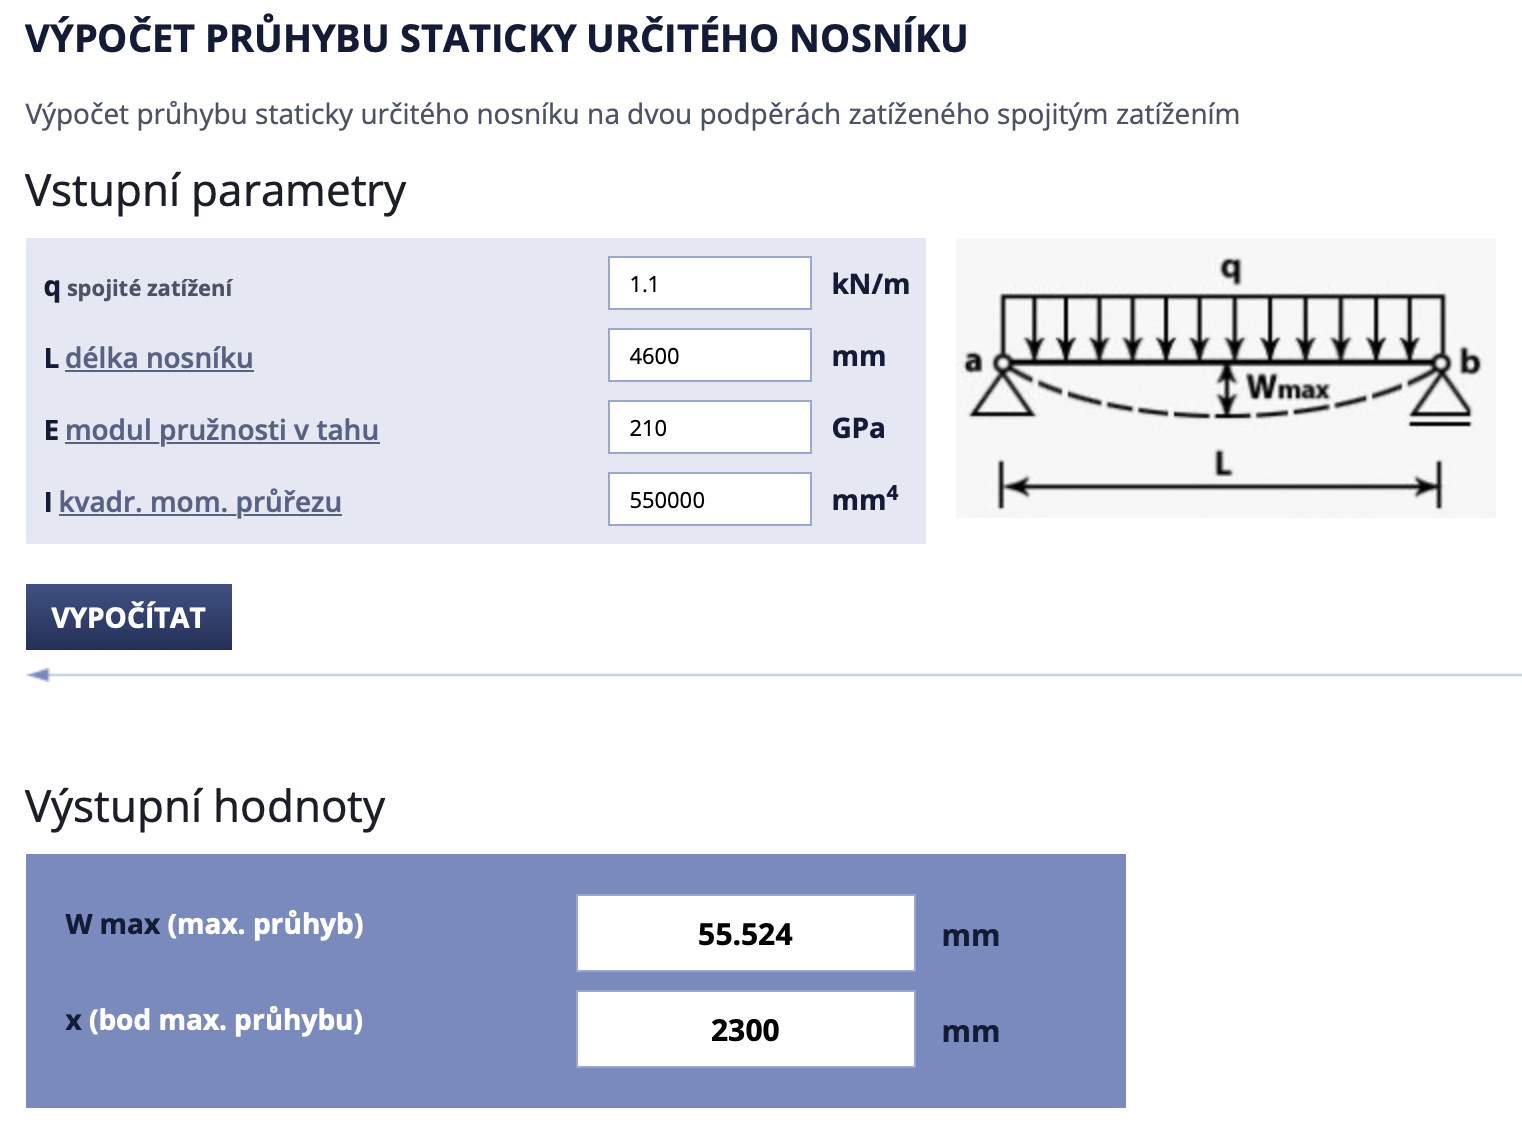
Task: Click the left triangular support 'a' in diagram
Action: click(x=1001, y=391)
